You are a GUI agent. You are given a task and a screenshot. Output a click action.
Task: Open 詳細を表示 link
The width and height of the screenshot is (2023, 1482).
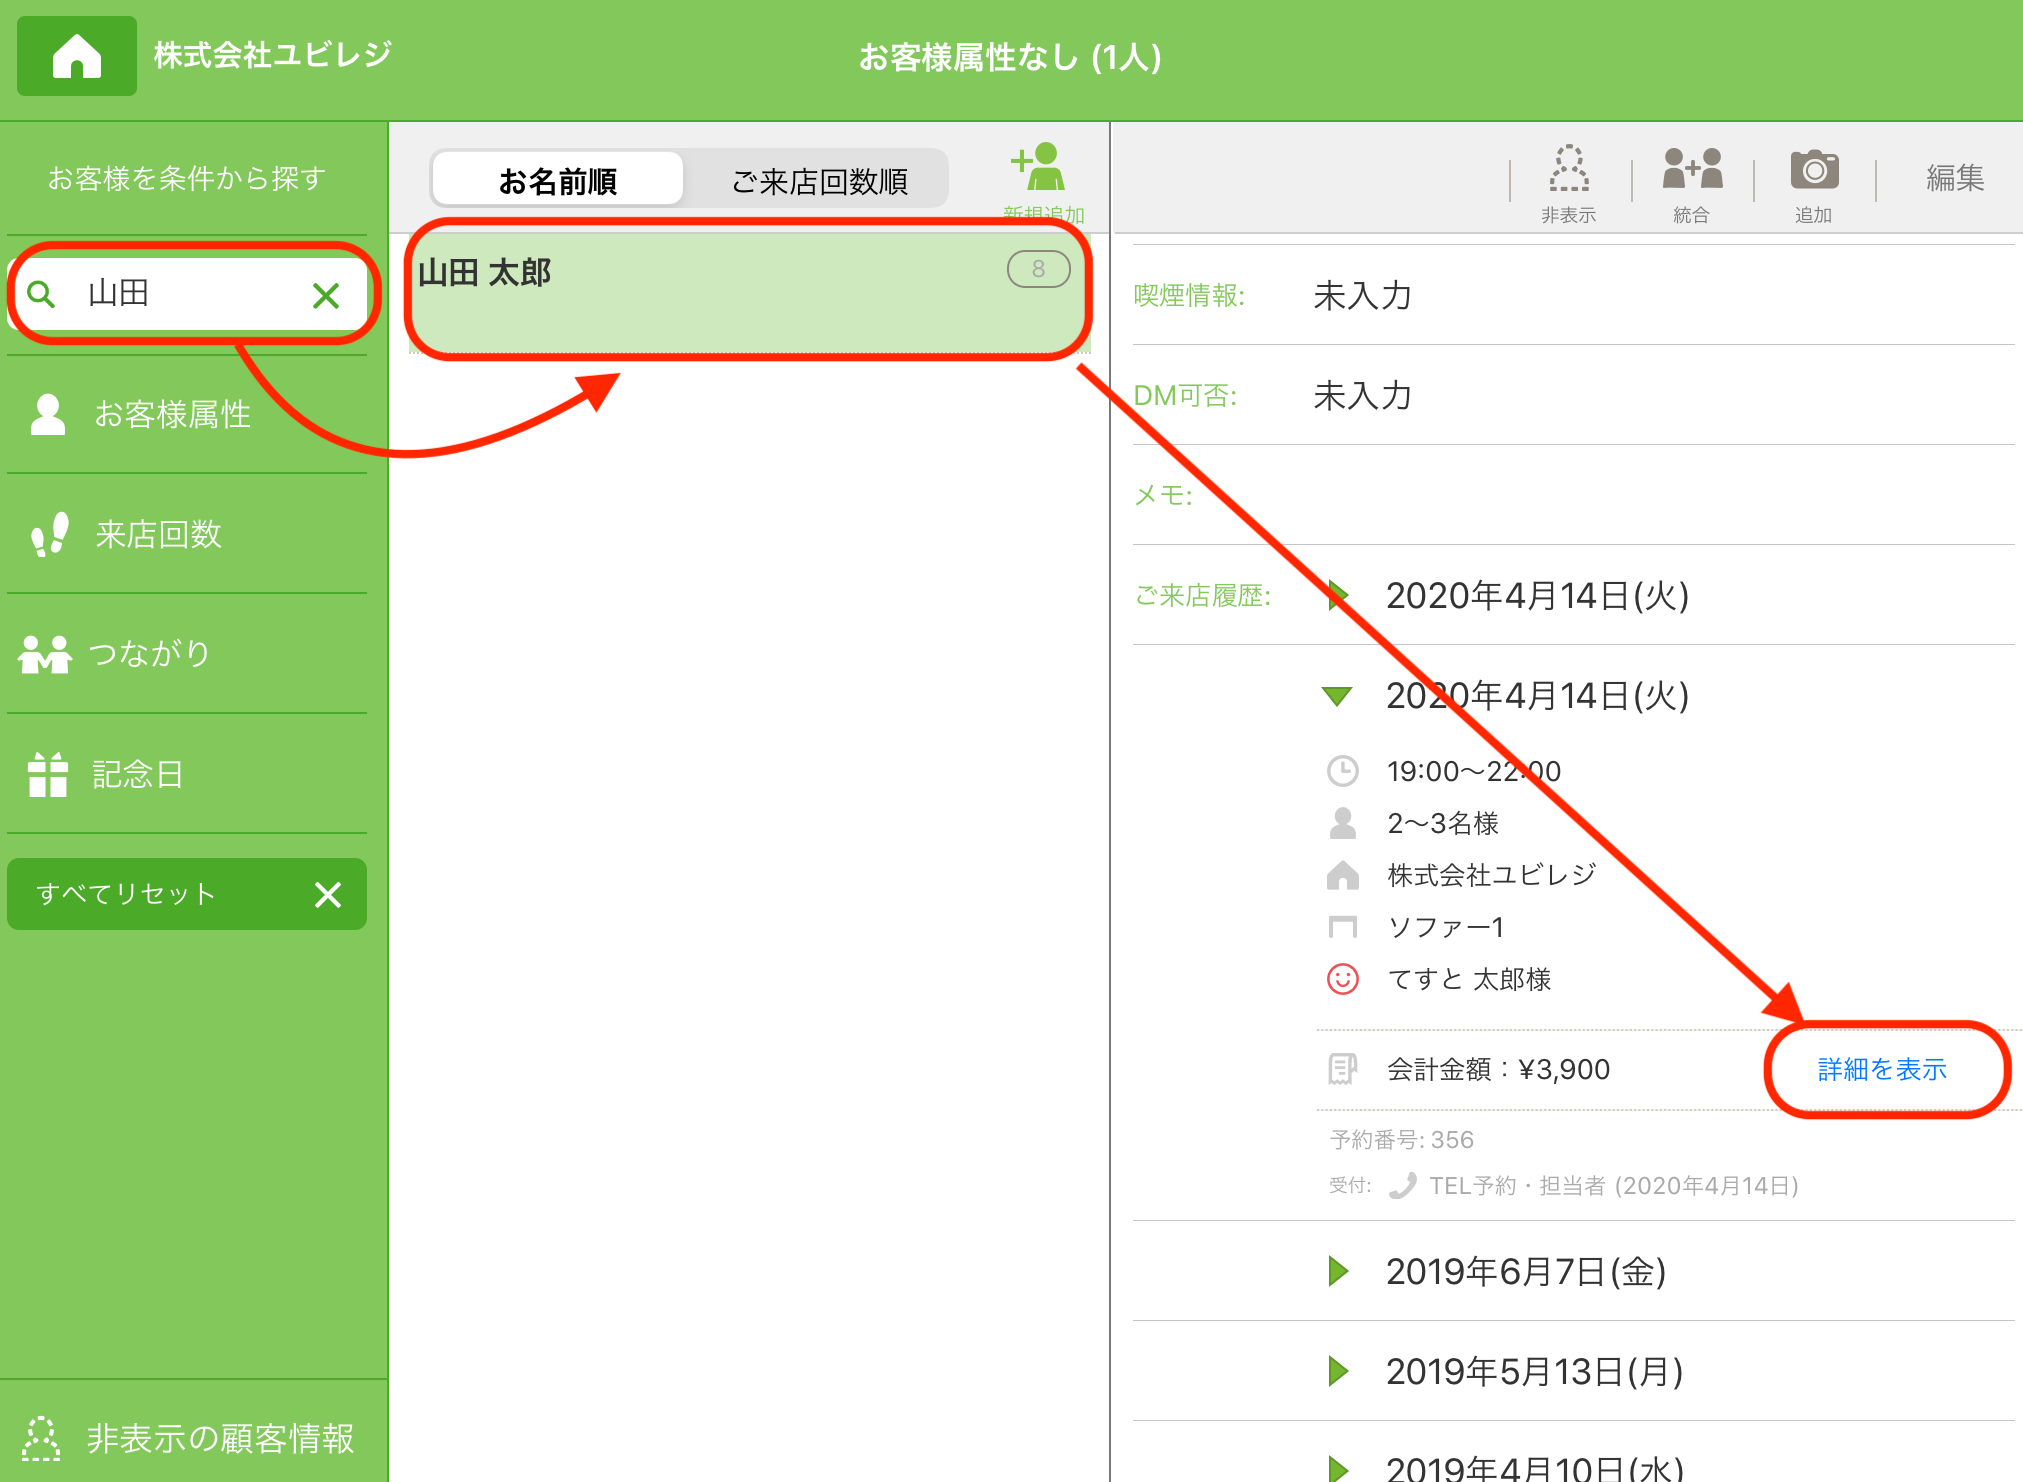[x=1882, y=1069]
